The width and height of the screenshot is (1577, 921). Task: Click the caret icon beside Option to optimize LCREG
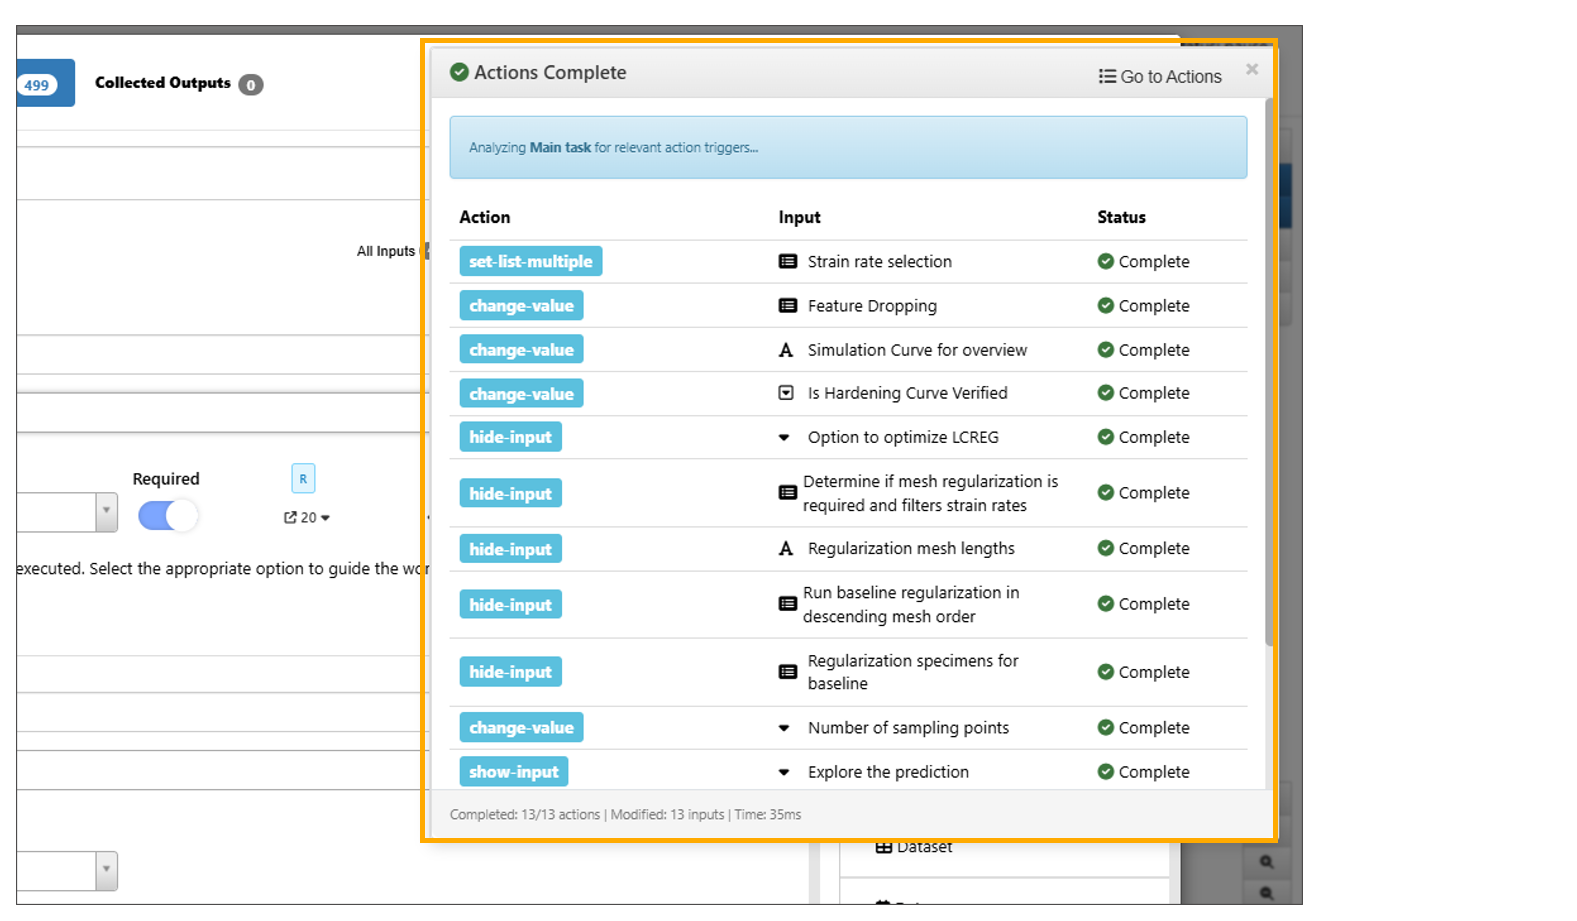click(x=785, y=437)
